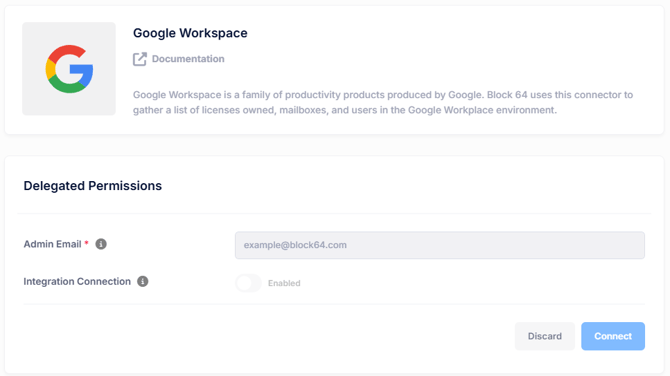Toggle the Integration Connection switch

tap(248, 283)
